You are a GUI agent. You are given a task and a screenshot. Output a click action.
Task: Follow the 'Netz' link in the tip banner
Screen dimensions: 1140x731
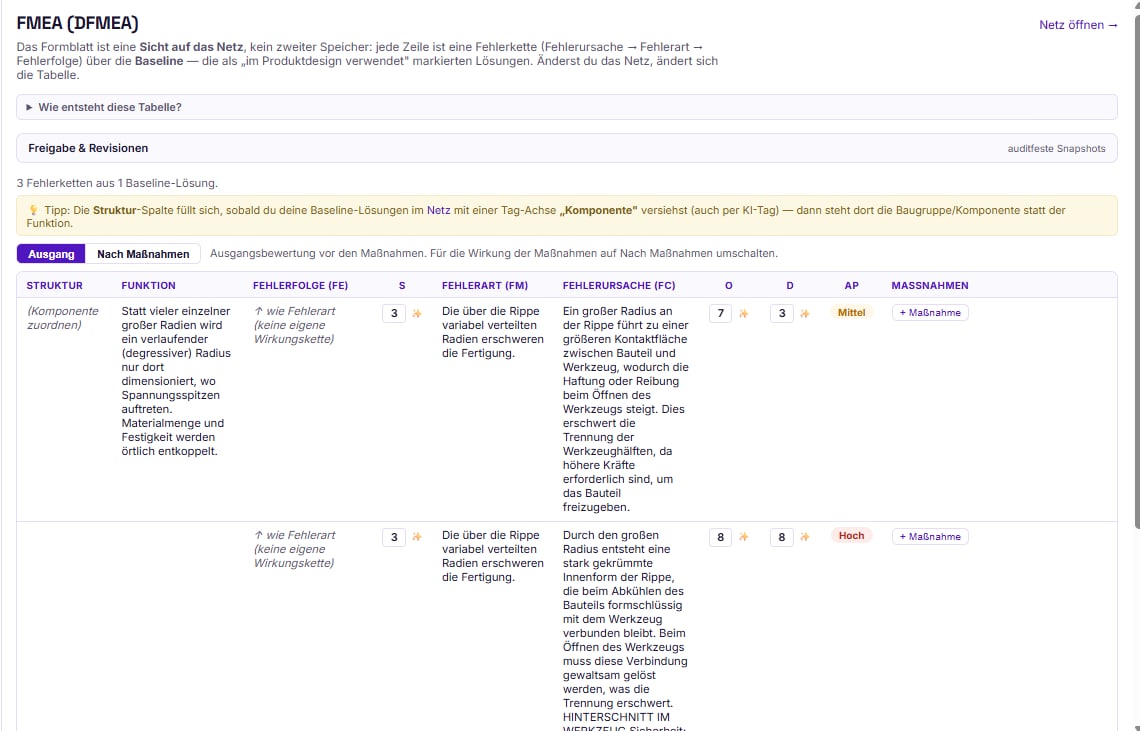click(x=438, y=210)
